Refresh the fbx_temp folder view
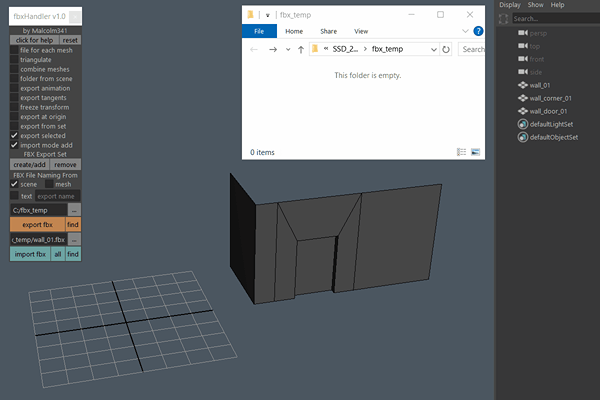This screenshot has height=400, width=600. pos(445,49)
